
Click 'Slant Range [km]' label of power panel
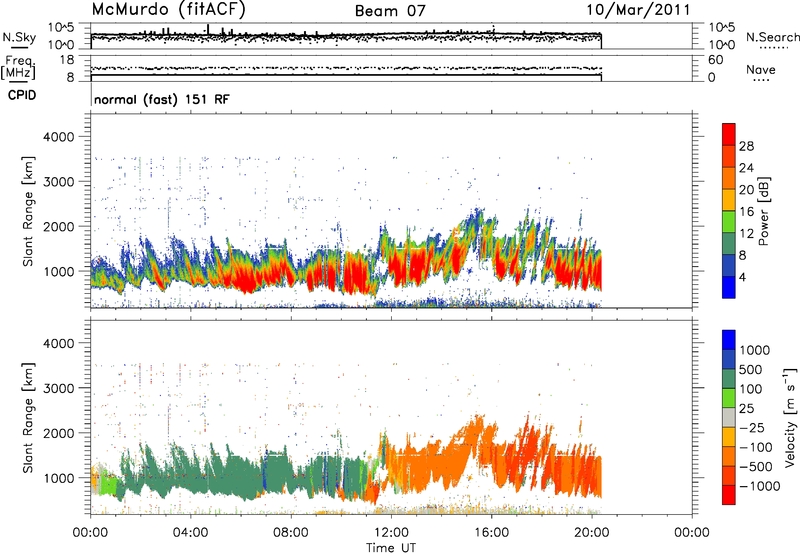click(28, 211)
